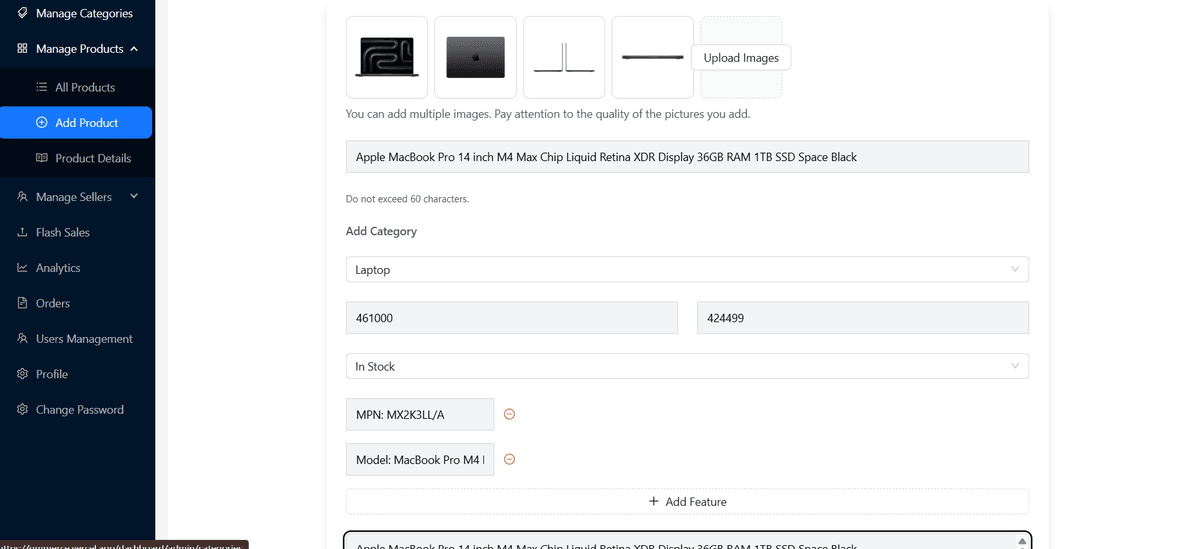Click the Manage Categories tag icon

22,14
